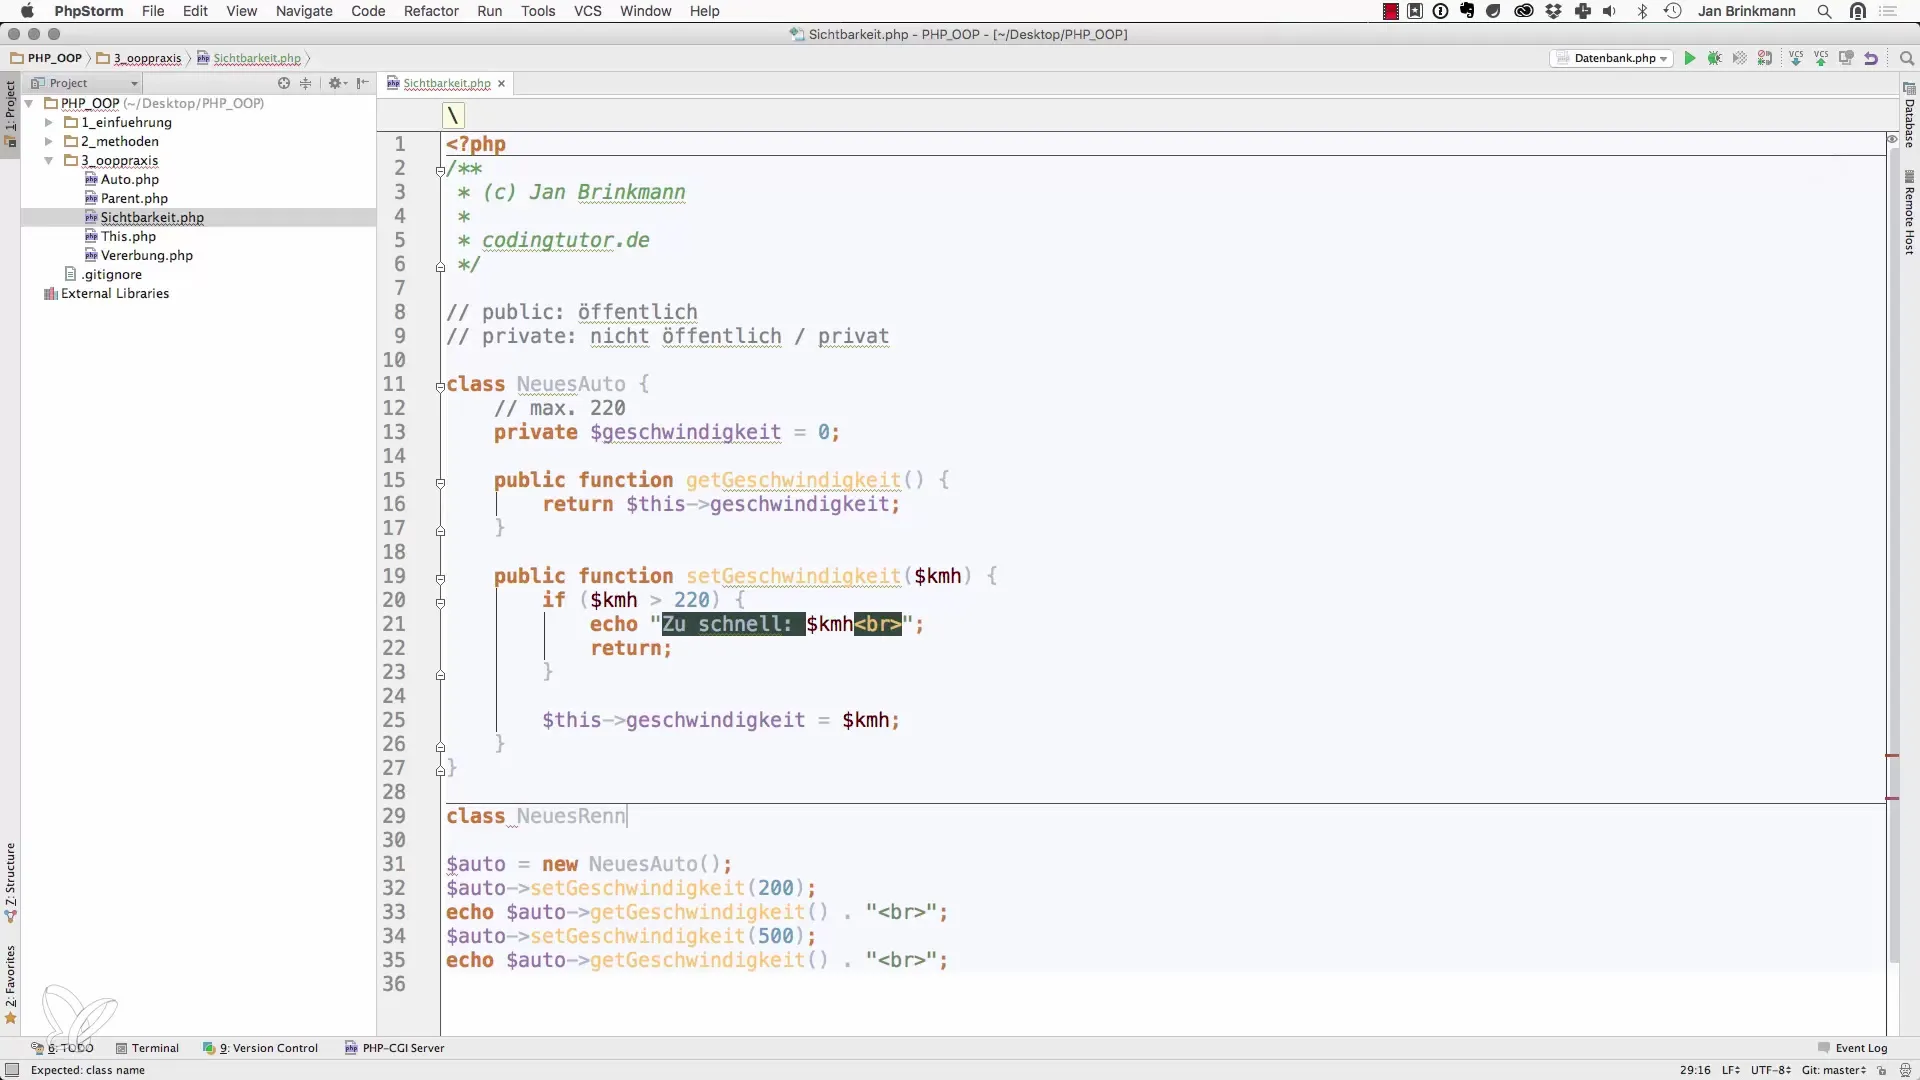Switch to Sichtbarkeit.php editor tab
The image size is (1920, 1080).
point(446,83)
